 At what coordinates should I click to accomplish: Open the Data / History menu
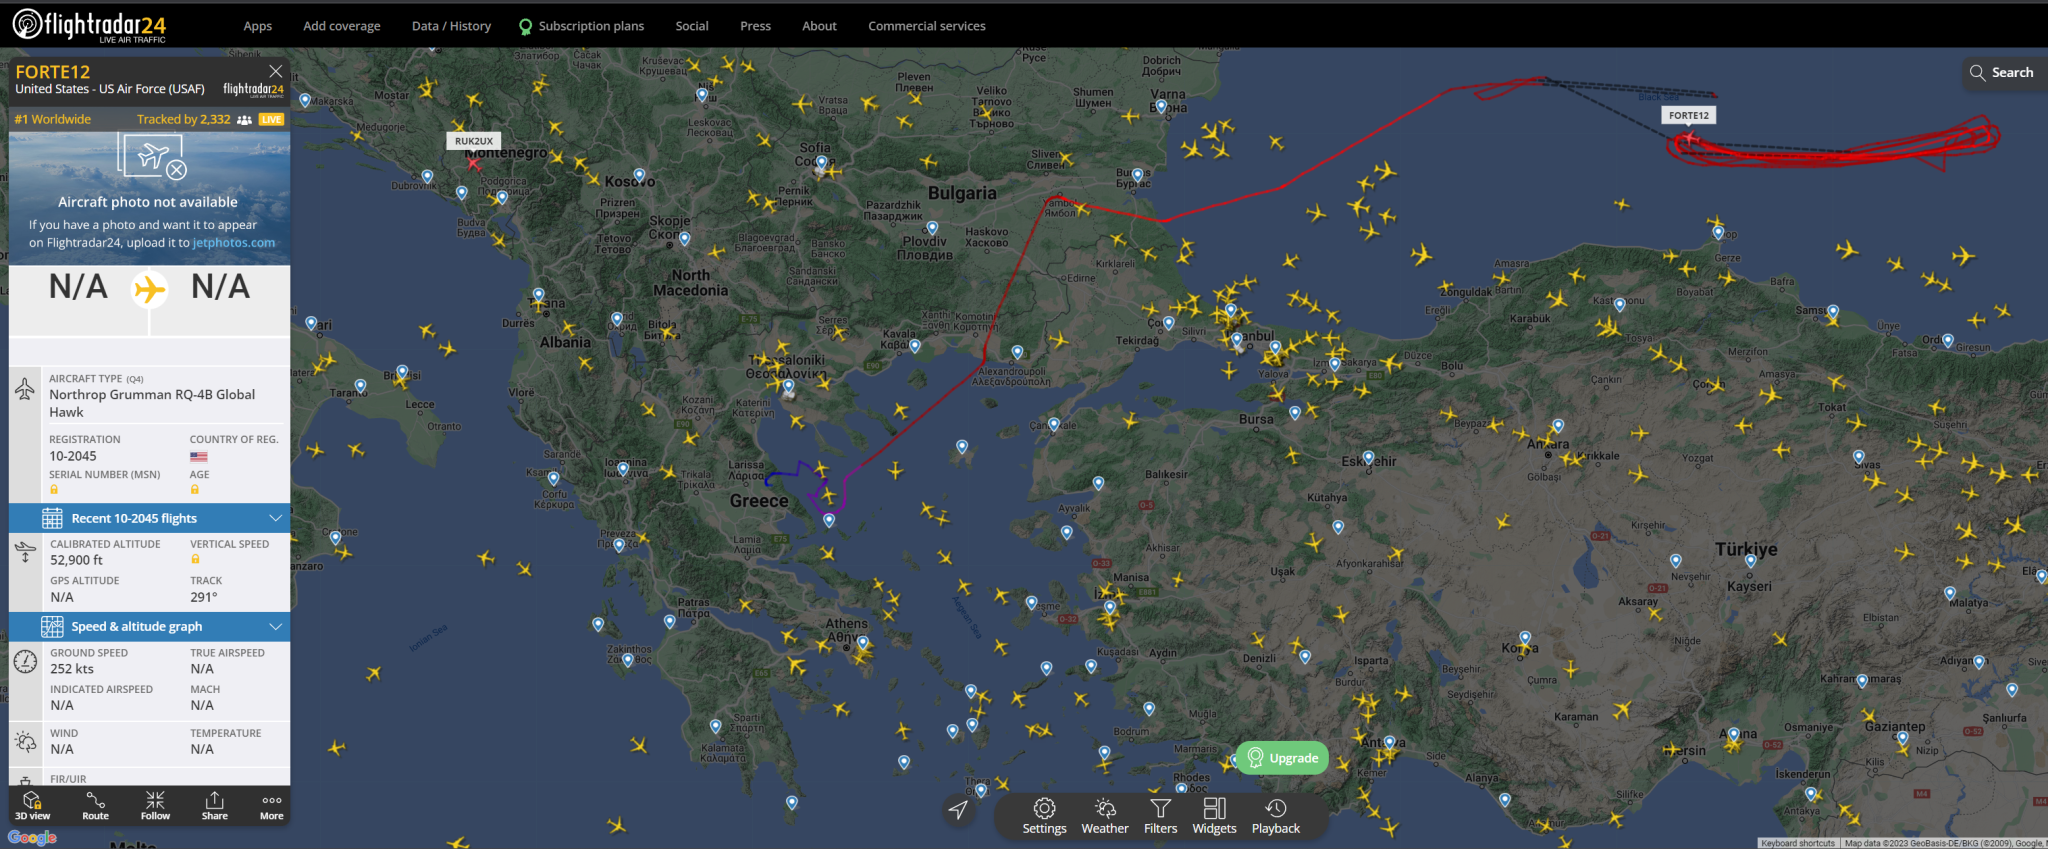coord(451,26)
